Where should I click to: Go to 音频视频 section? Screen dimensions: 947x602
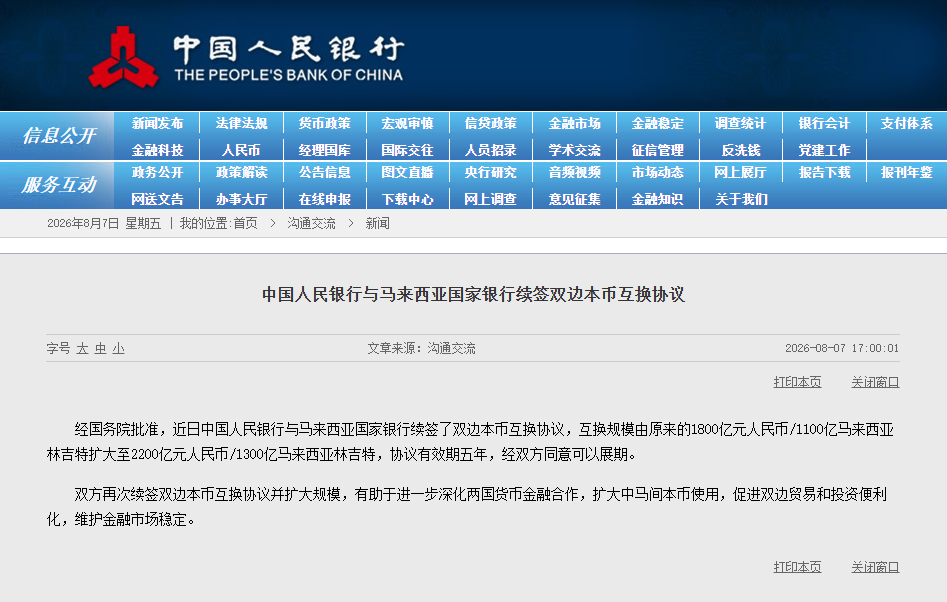[x=574, y=173]
